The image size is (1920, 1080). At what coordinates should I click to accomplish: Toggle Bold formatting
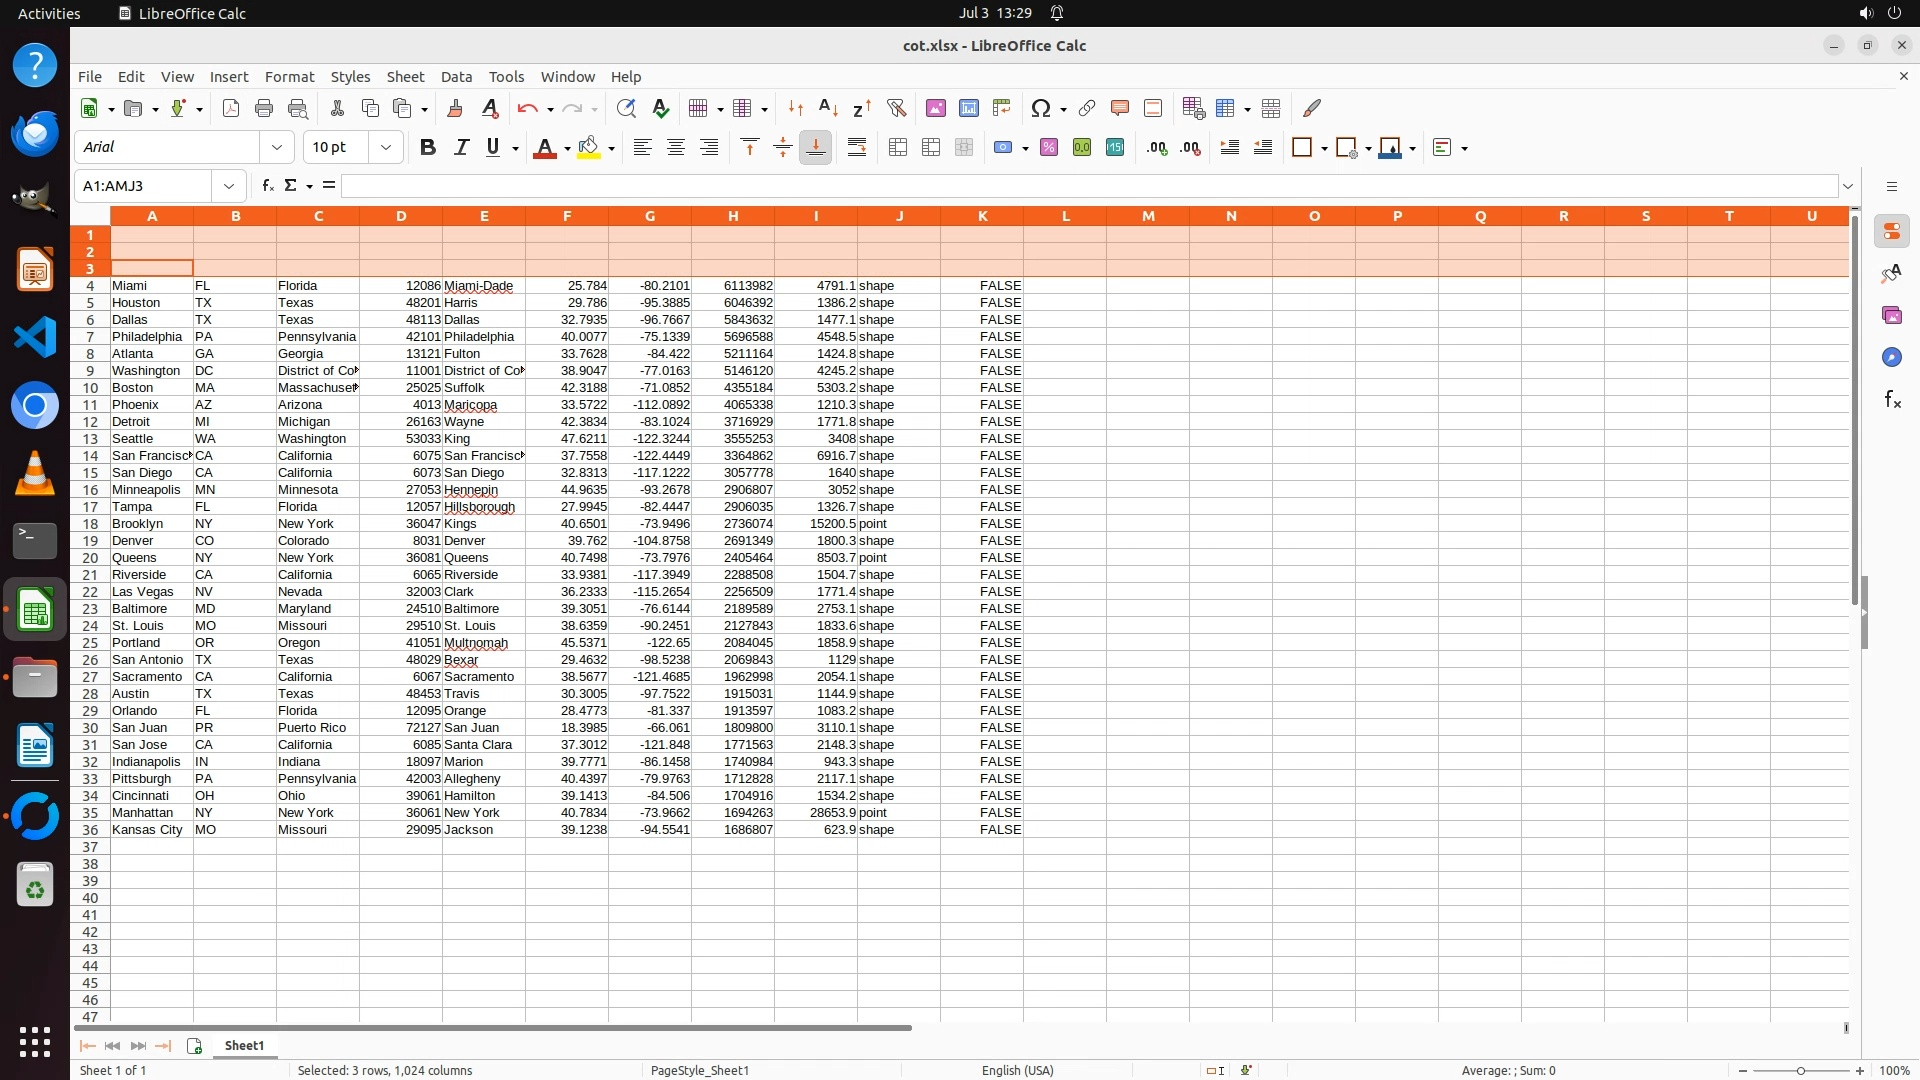428,148
